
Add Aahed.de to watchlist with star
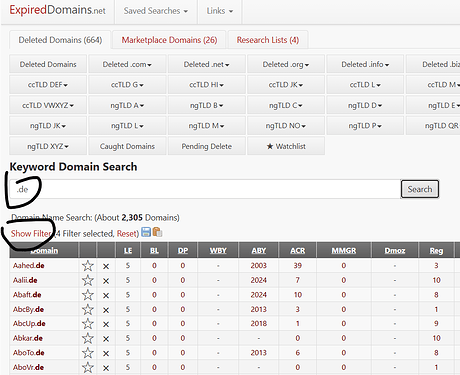pos(88,266)
